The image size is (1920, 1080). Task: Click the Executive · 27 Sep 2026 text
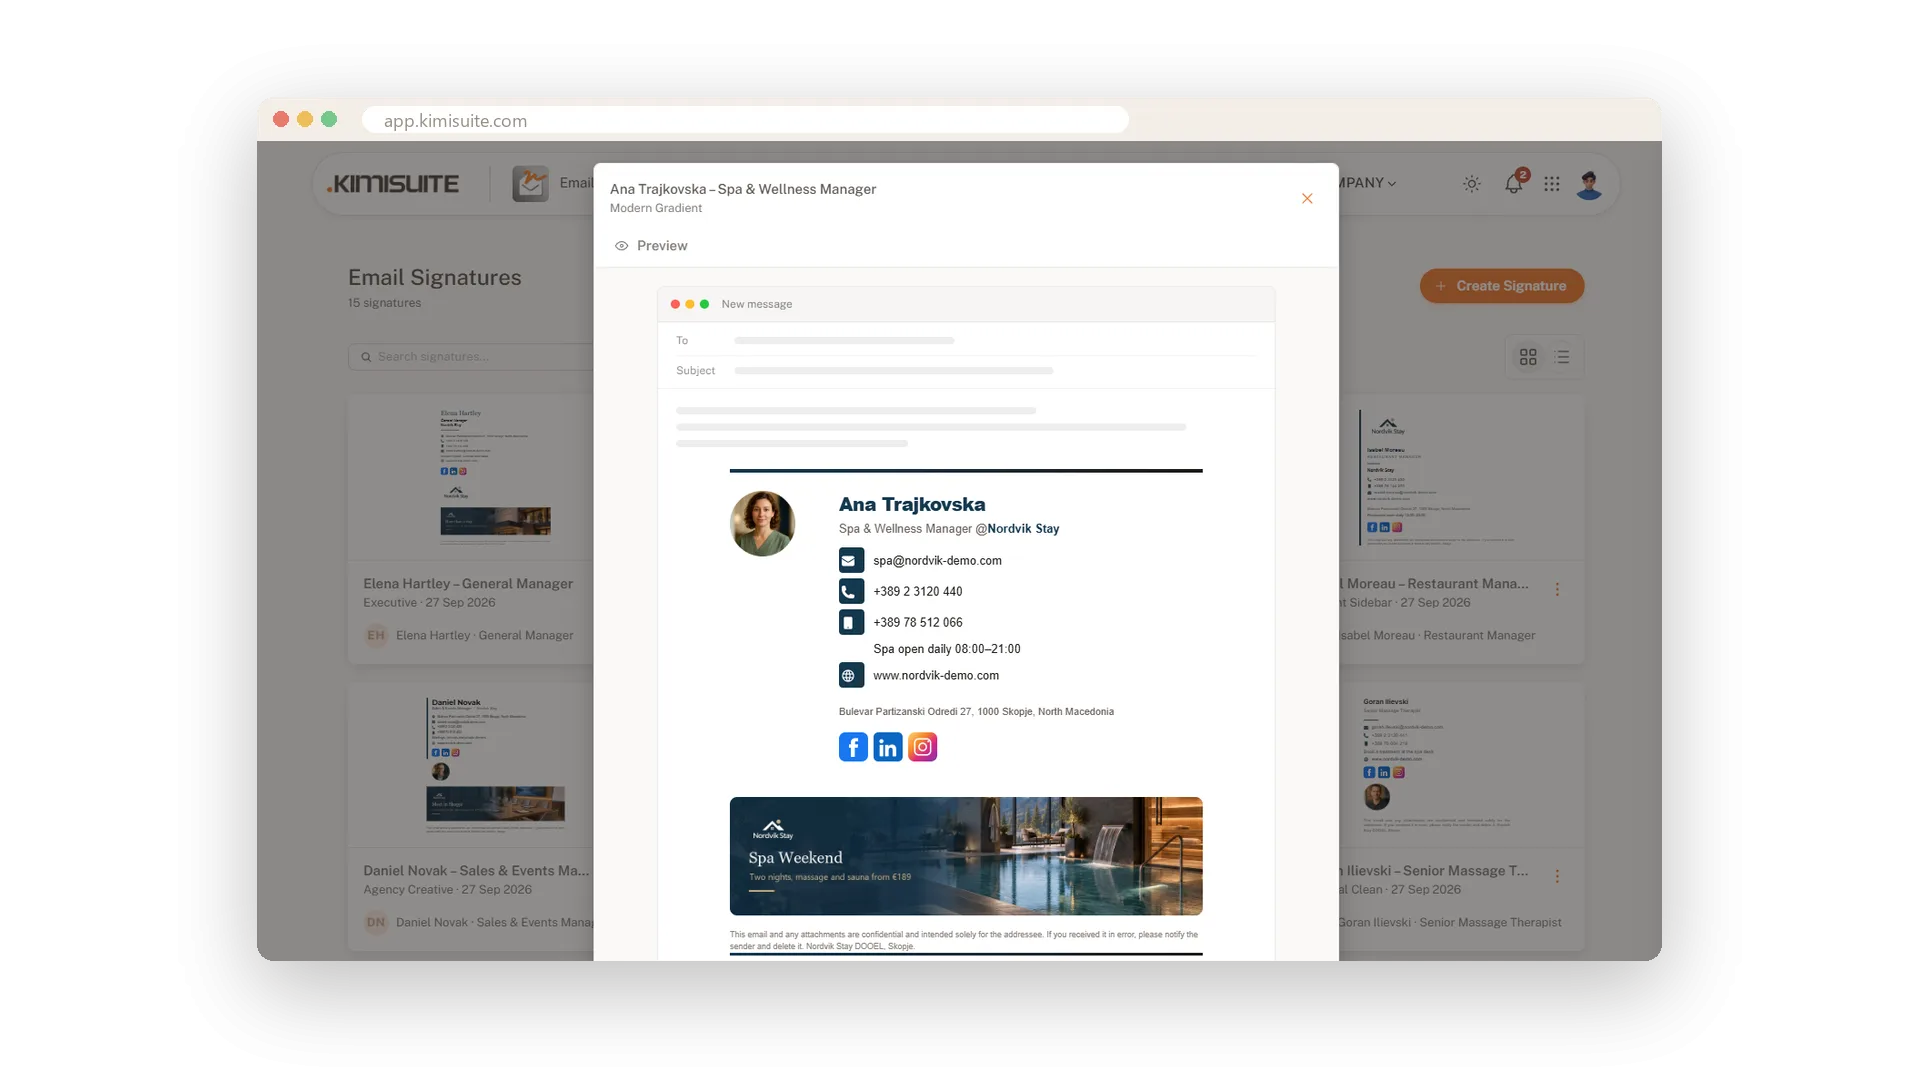click(x=429, y=603)
